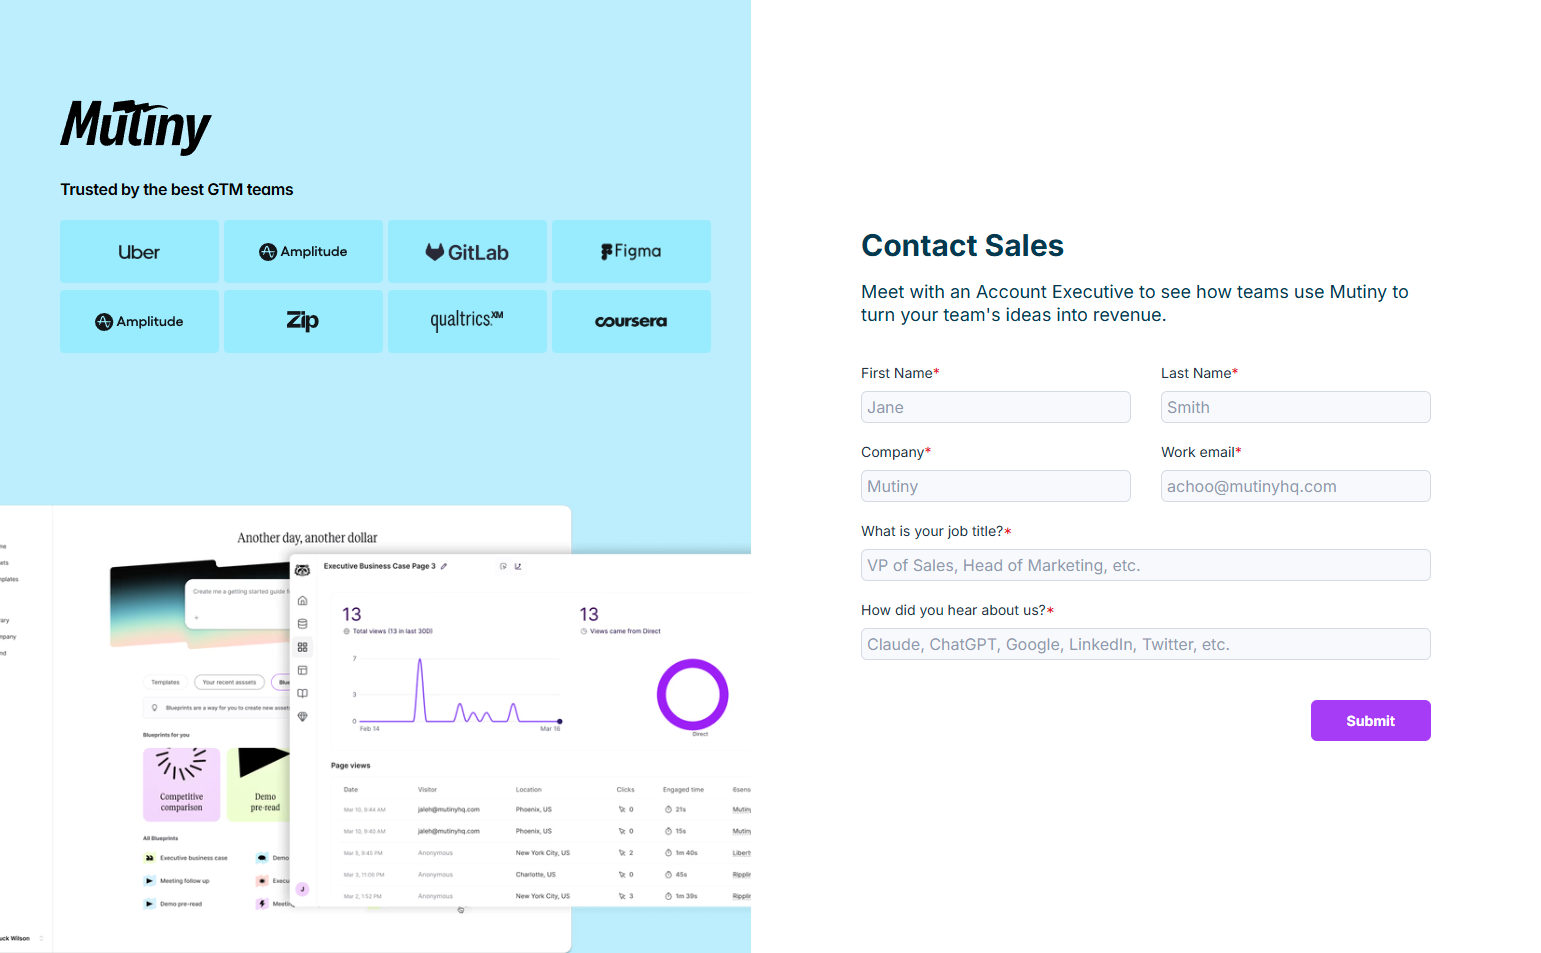Click the Executive business case link
Image resolution: width=1541 pixels, height=953 pixels.
193,858
